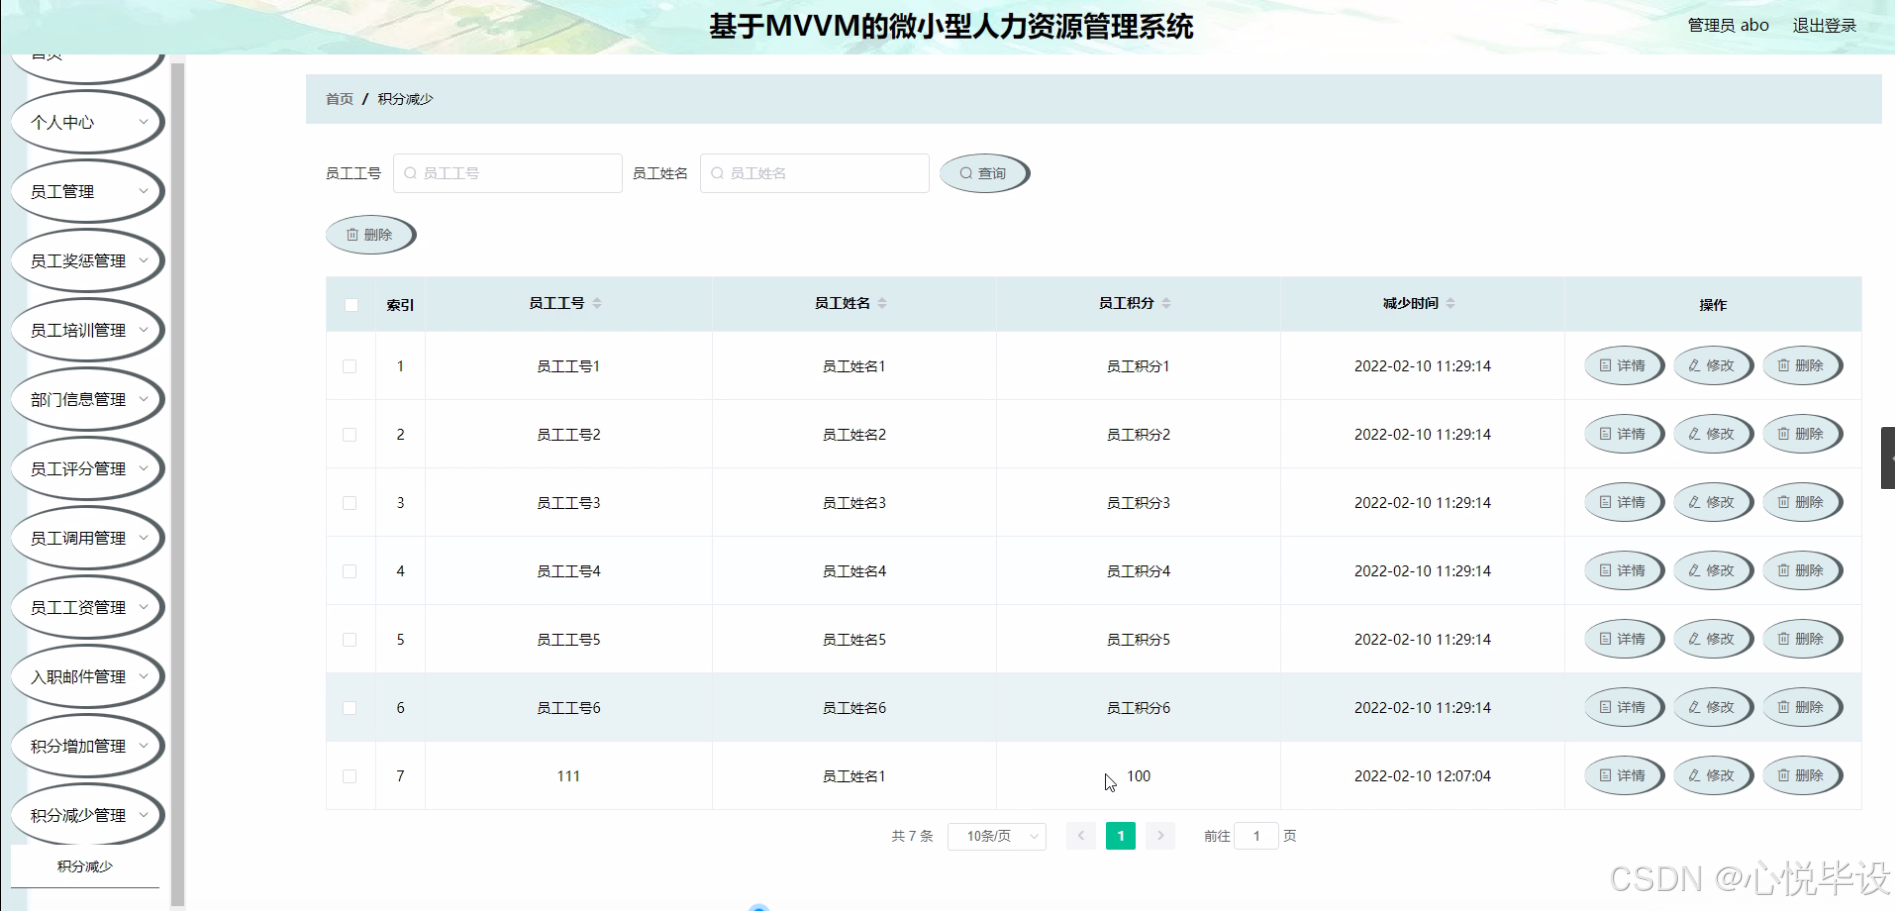This screenshot has width=1895, height=911.
Task: Open the 积分减少 submenu item
Action: pos(86,866)
